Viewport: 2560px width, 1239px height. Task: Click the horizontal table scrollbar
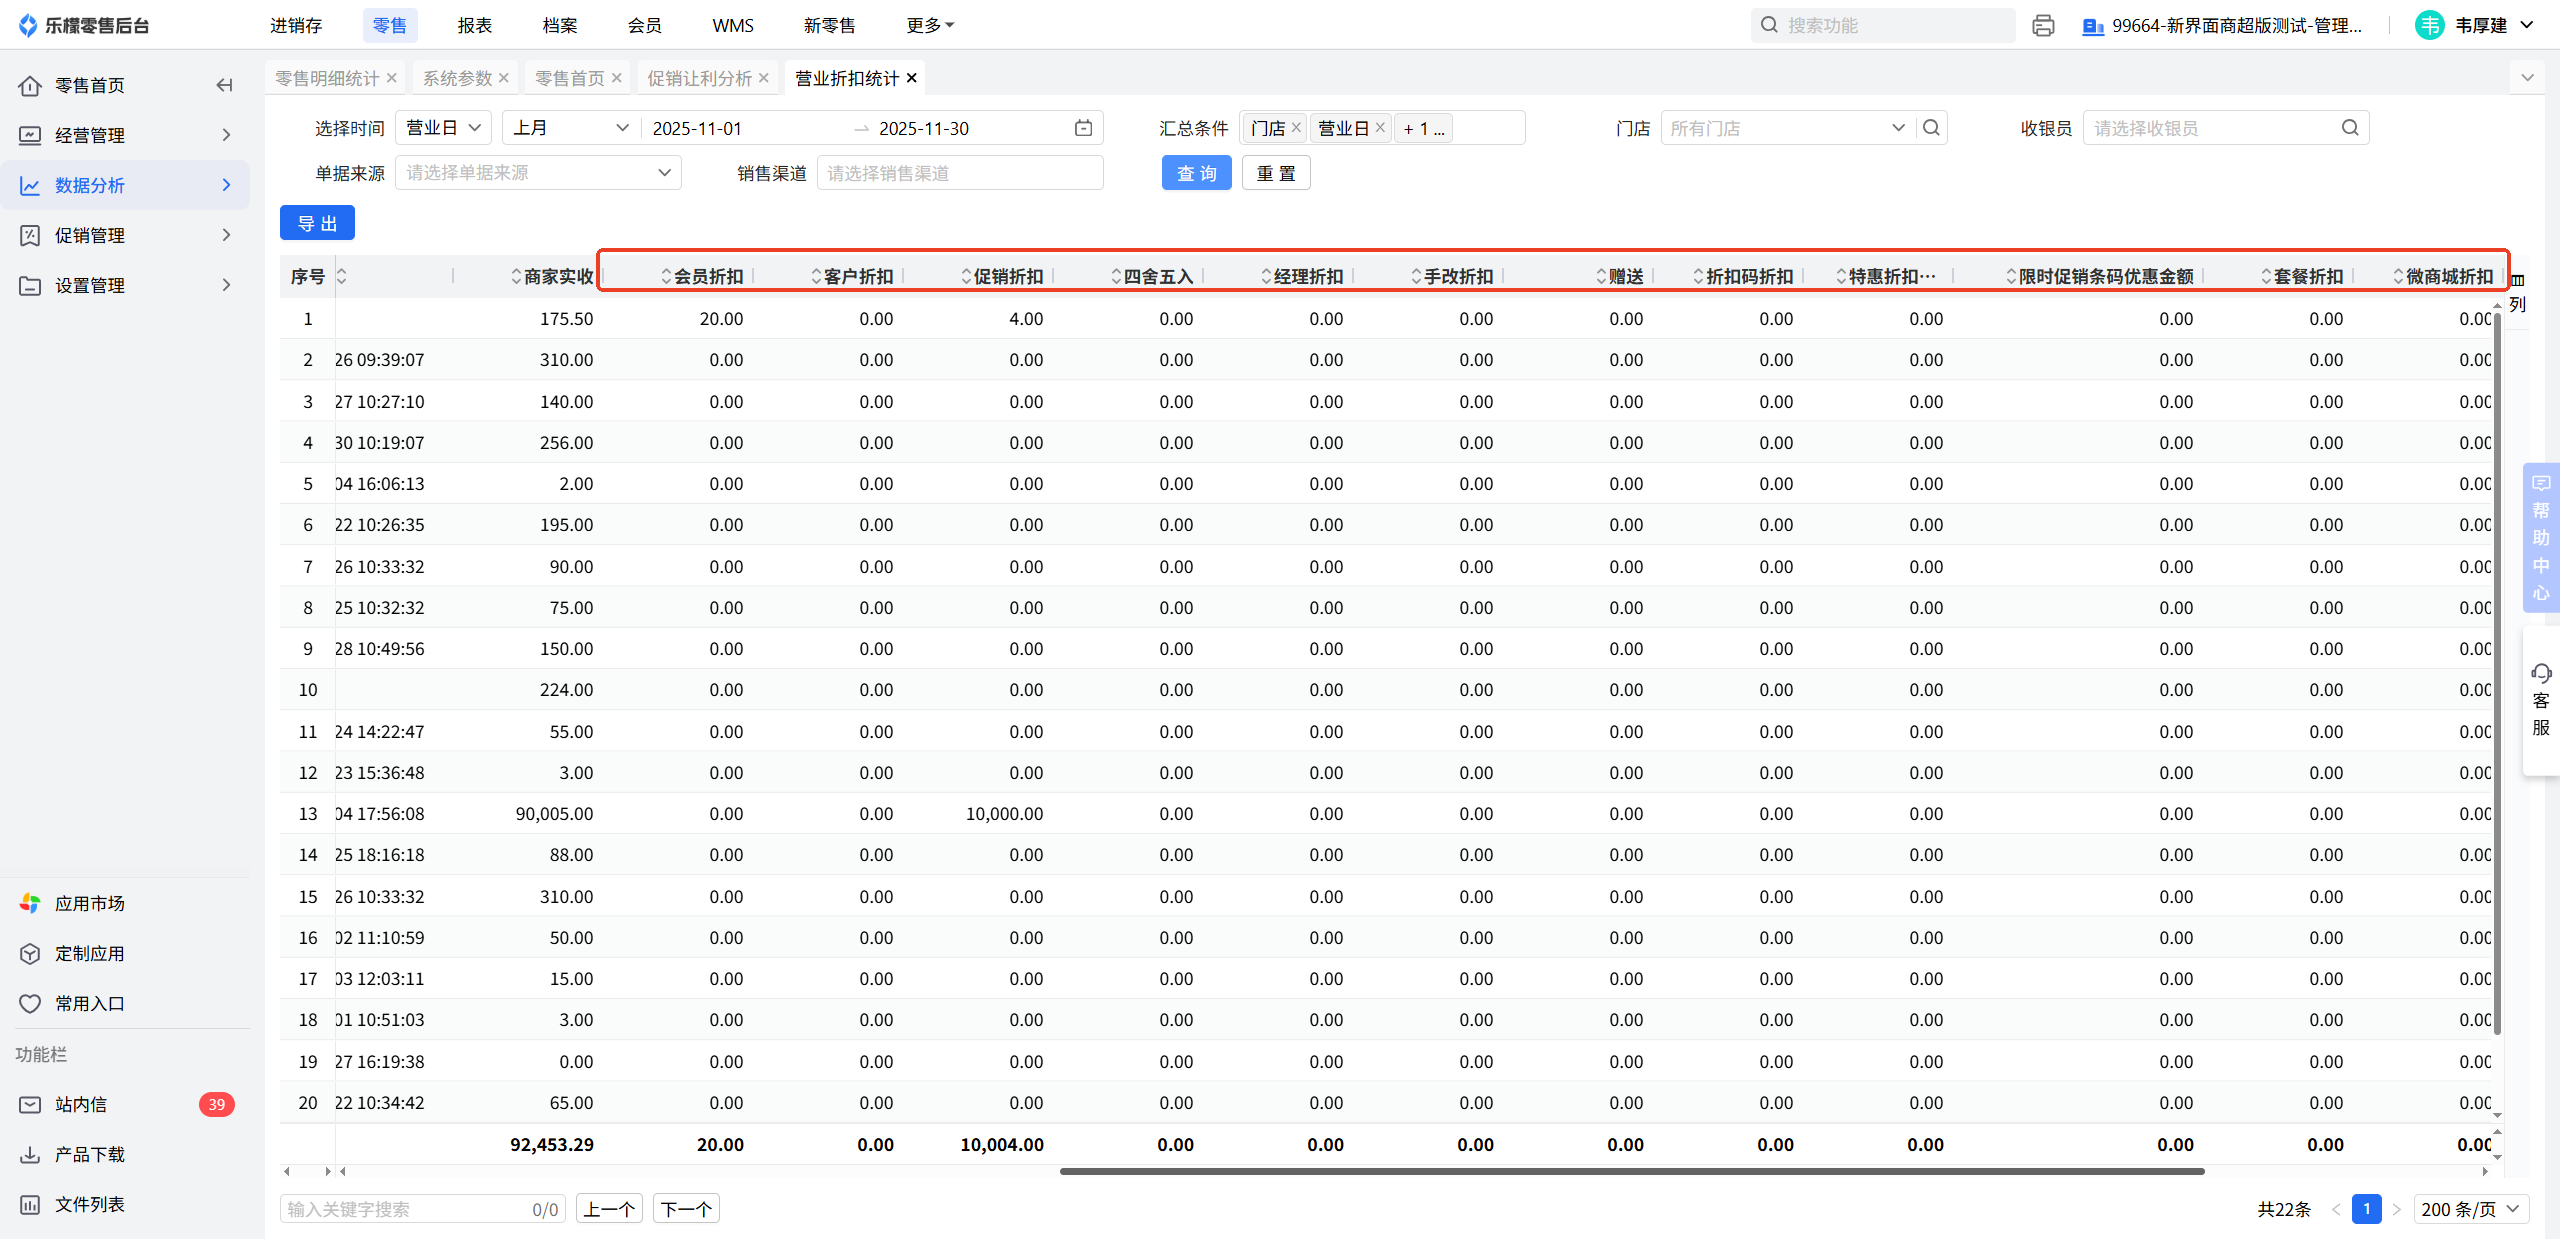[x=1632, y=1171]
